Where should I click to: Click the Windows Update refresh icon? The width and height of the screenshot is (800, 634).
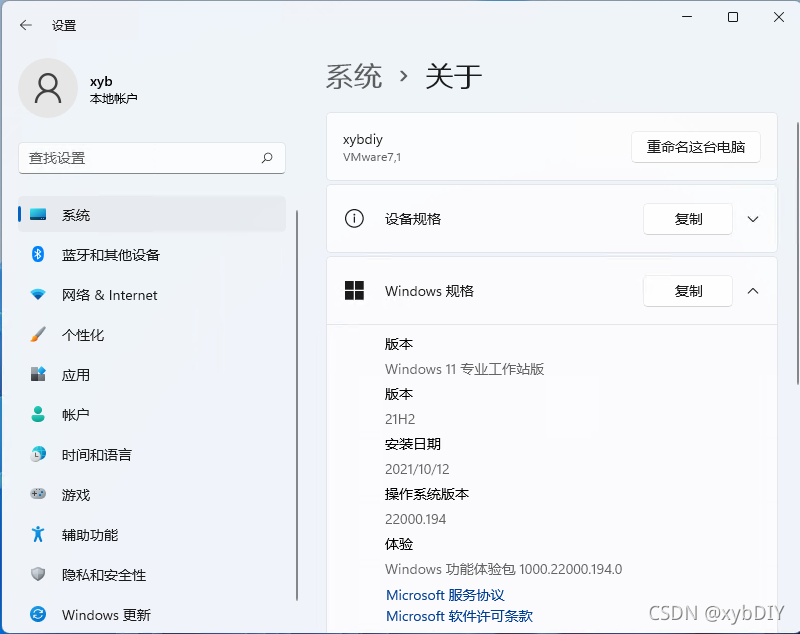click(38, 614)
